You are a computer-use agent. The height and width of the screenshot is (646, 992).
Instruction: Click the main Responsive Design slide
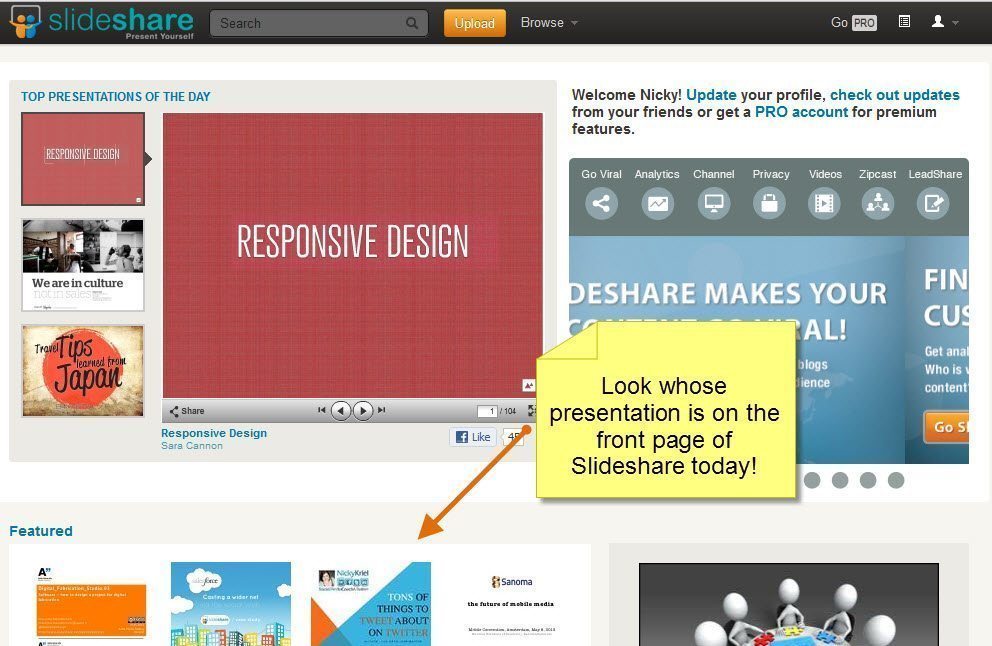coord(352,255)
